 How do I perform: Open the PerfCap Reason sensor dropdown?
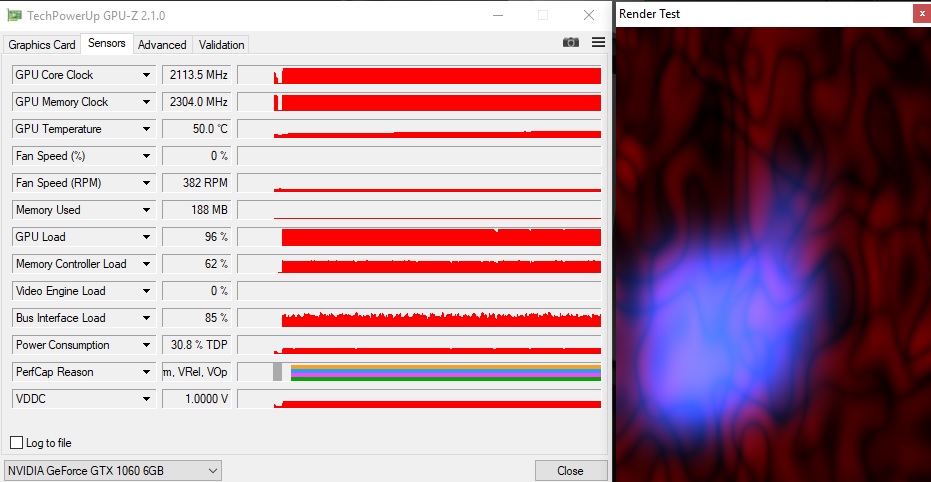[146, 372]
